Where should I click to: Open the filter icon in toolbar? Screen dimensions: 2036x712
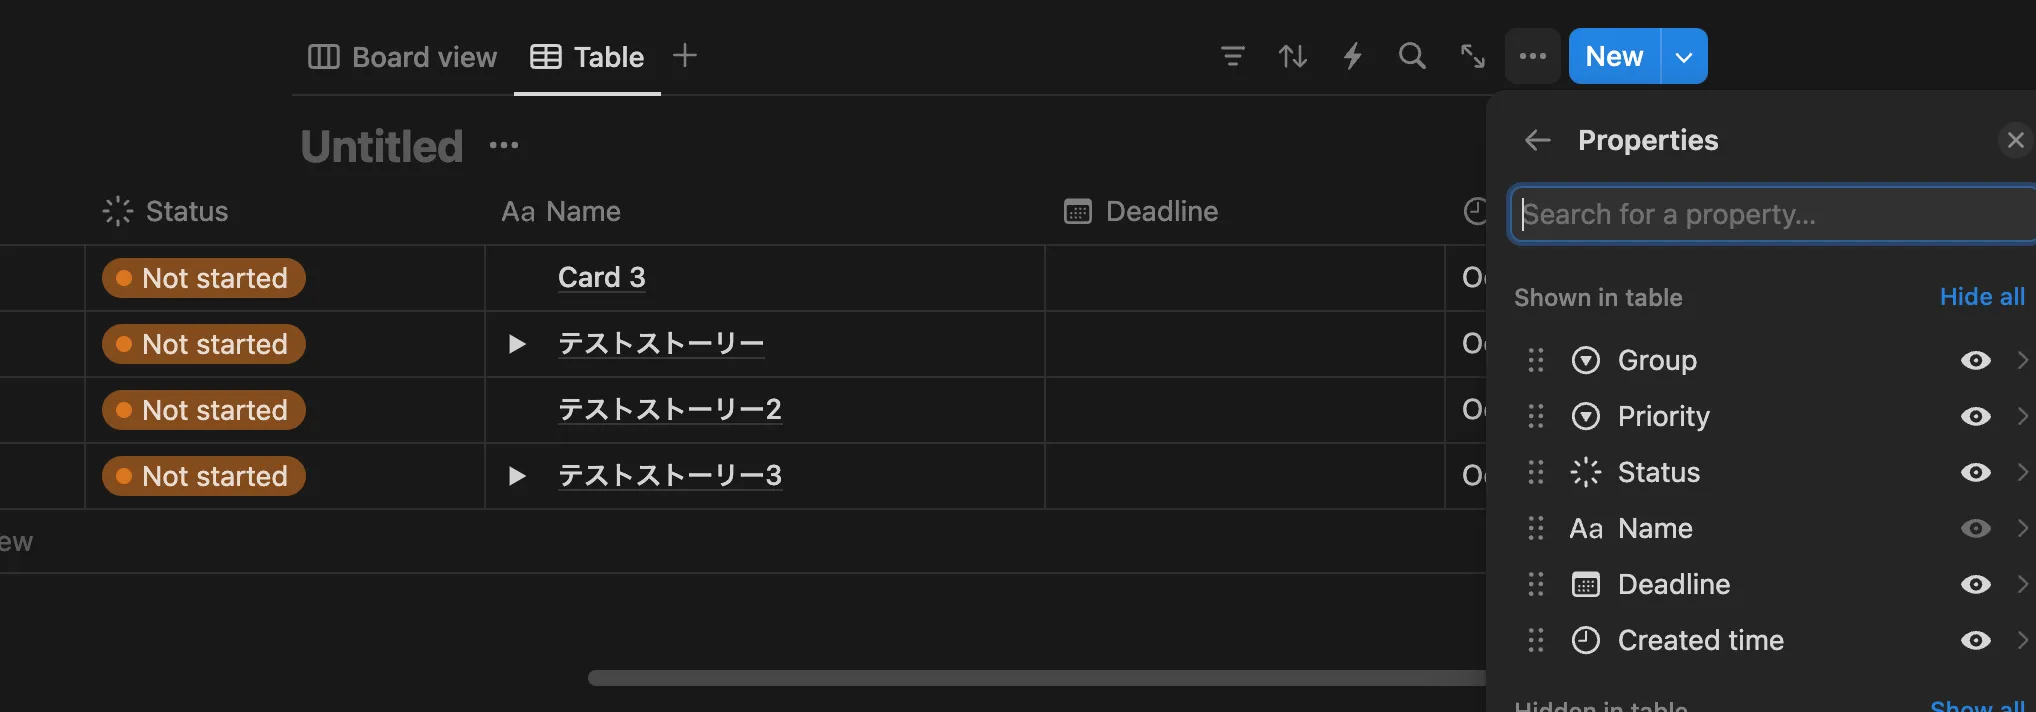[1232, 56]
